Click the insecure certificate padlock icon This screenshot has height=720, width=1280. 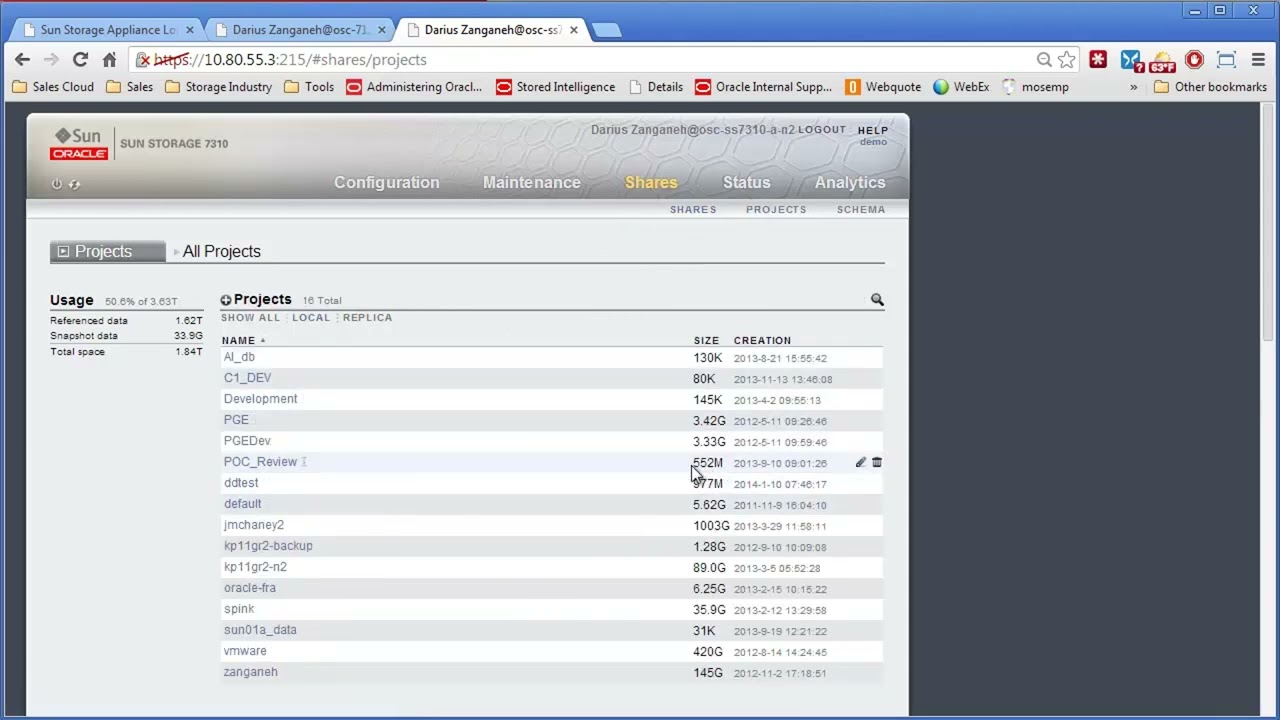[x=143, y=60]
